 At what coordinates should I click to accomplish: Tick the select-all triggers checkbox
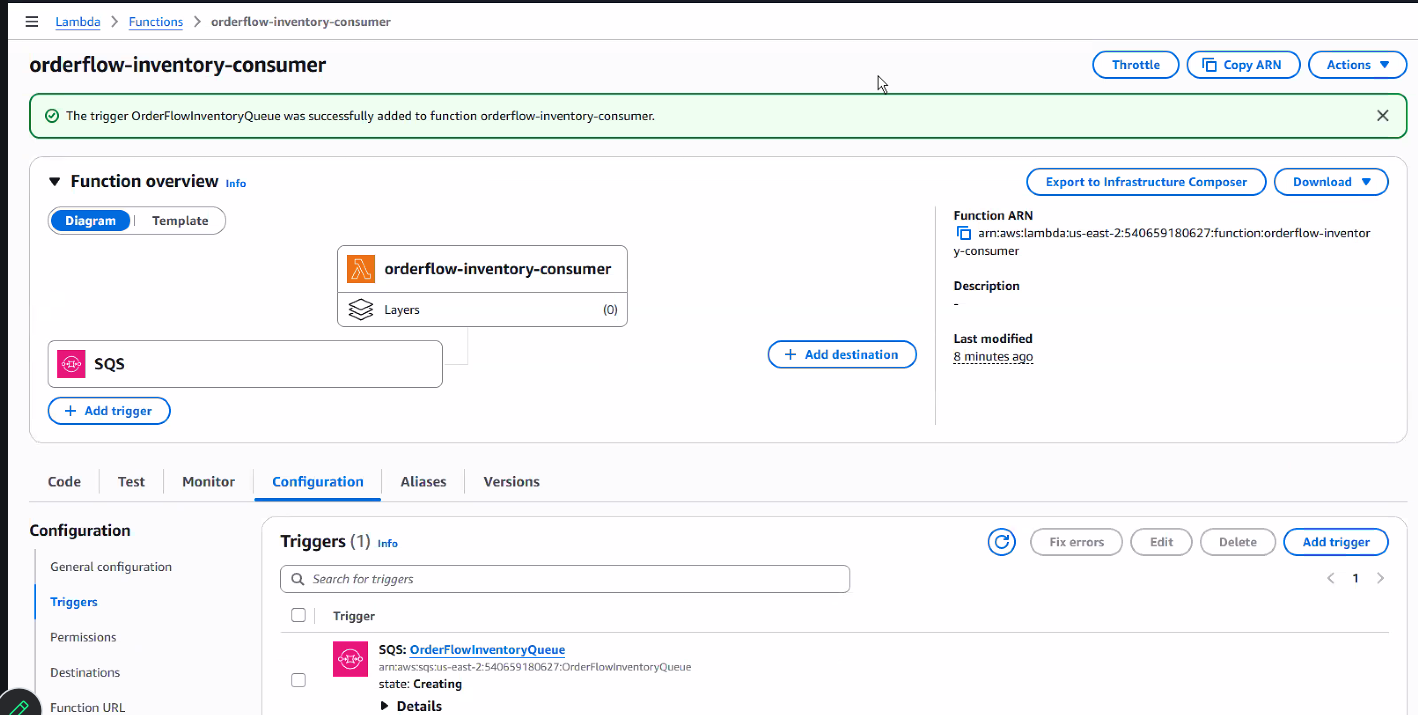coord(298,615)
